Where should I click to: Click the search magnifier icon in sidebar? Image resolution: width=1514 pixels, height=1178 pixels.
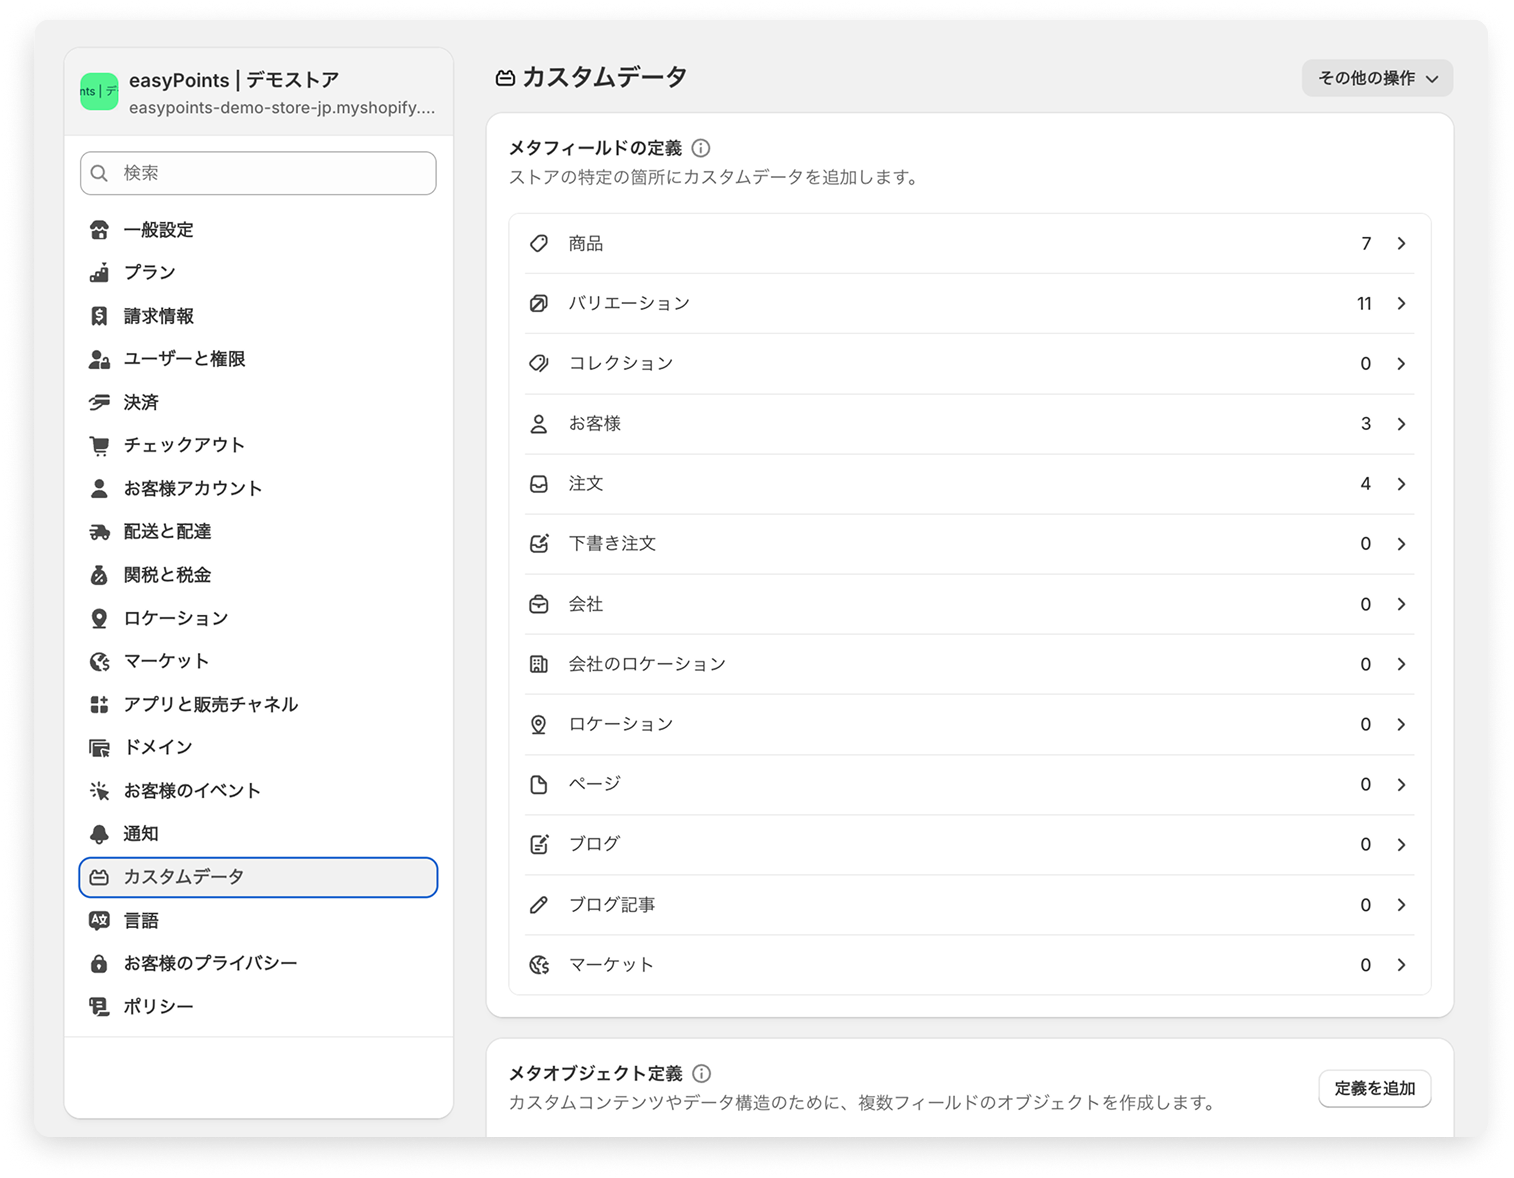[99, 173]
